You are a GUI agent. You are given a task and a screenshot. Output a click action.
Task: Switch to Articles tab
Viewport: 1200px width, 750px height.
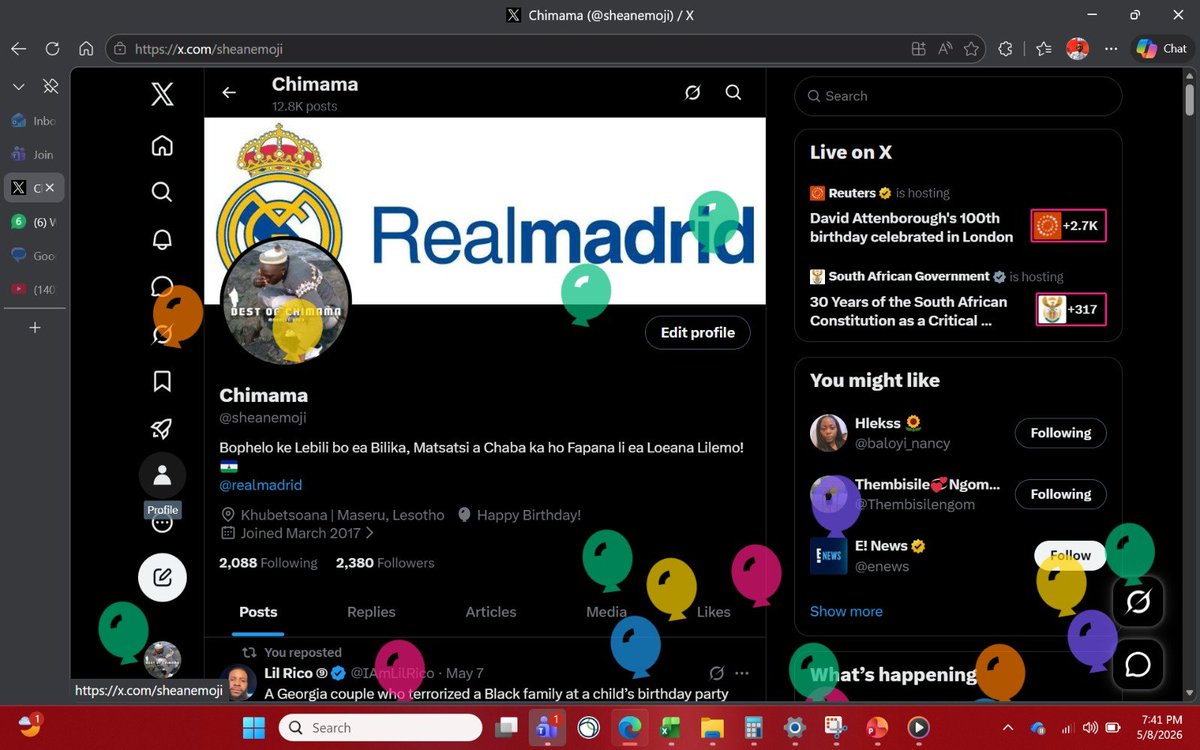tap(491, 612)
